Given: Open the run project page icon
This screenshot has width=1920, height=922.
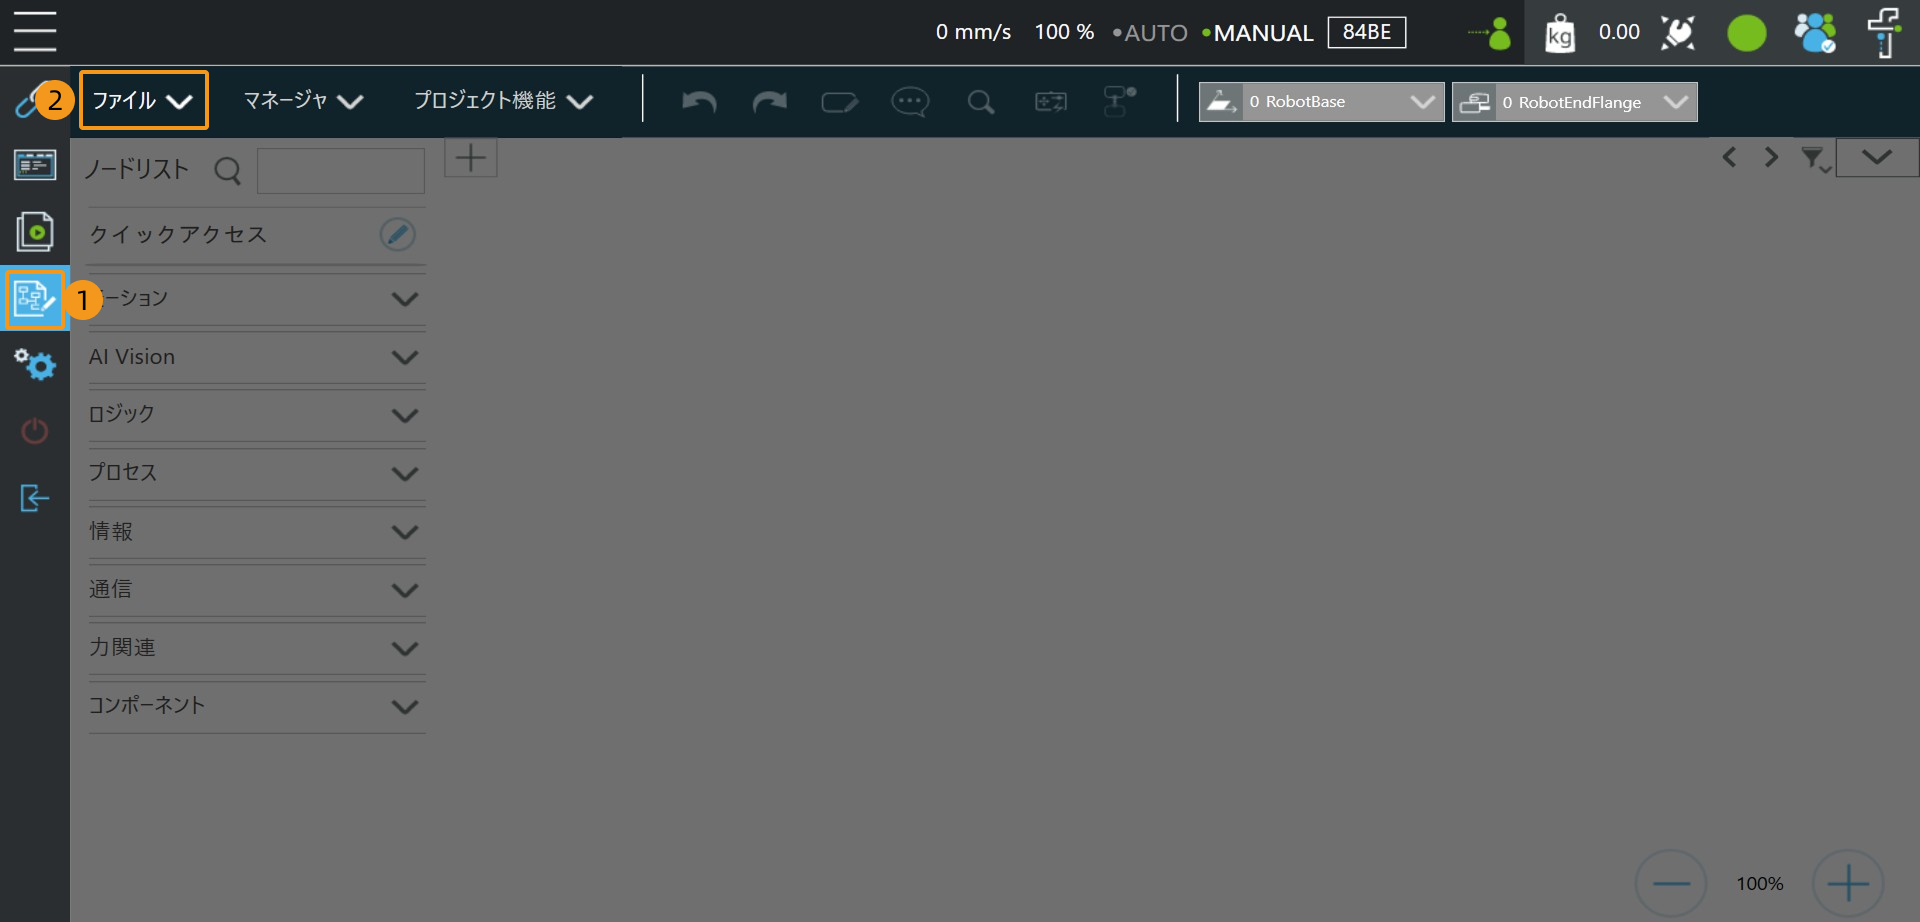Looking at the screenshot, I should pos(35,231).
